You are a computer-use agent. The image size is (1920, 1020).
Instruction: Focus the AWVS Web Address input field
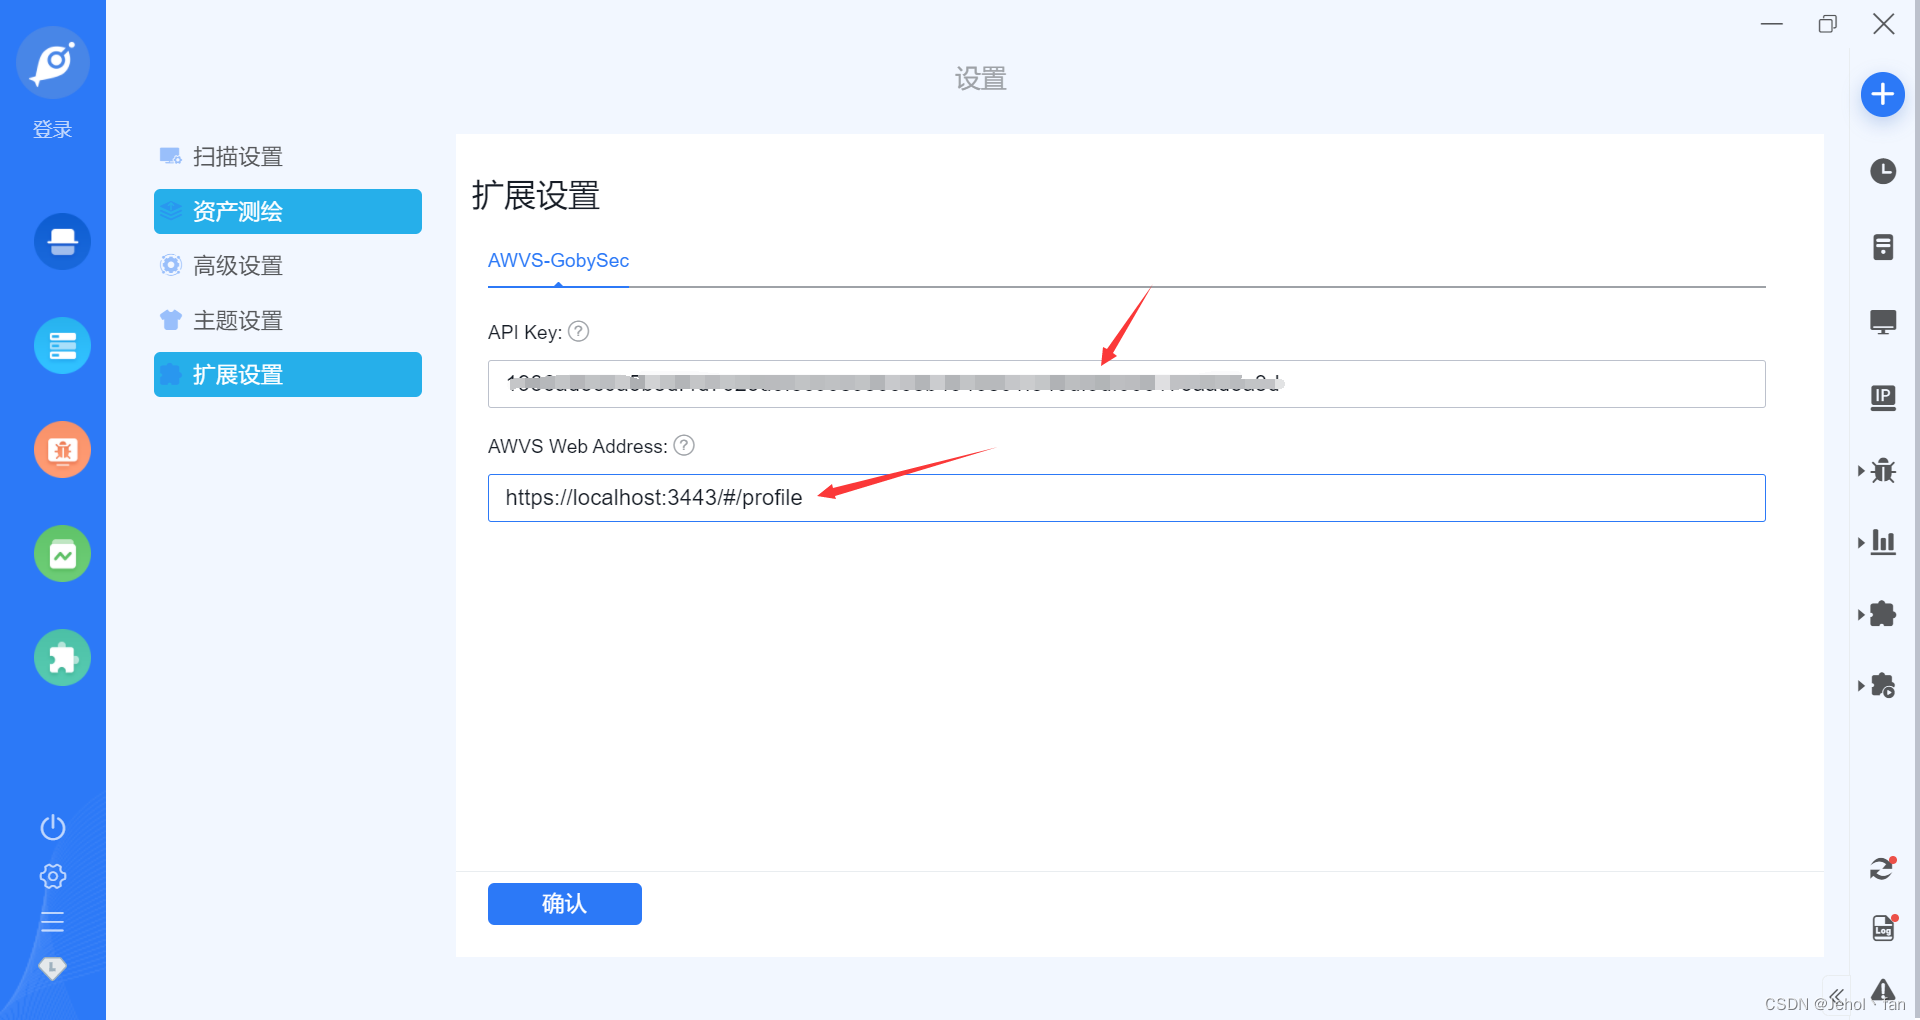pyautogui.click(x=1126, y=498)
